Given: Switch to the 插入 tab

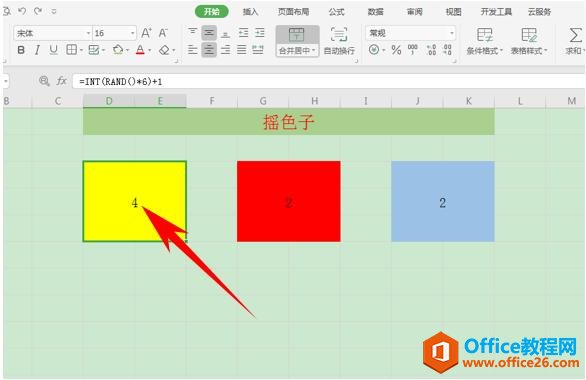Looking at the screenshot, I should [x=250, y=12].
